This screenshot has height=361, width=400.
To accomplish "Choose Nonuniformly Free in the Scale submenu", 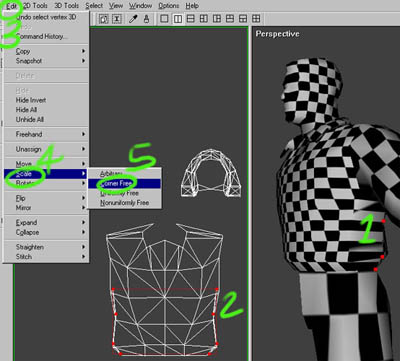I will coord(124,203).
